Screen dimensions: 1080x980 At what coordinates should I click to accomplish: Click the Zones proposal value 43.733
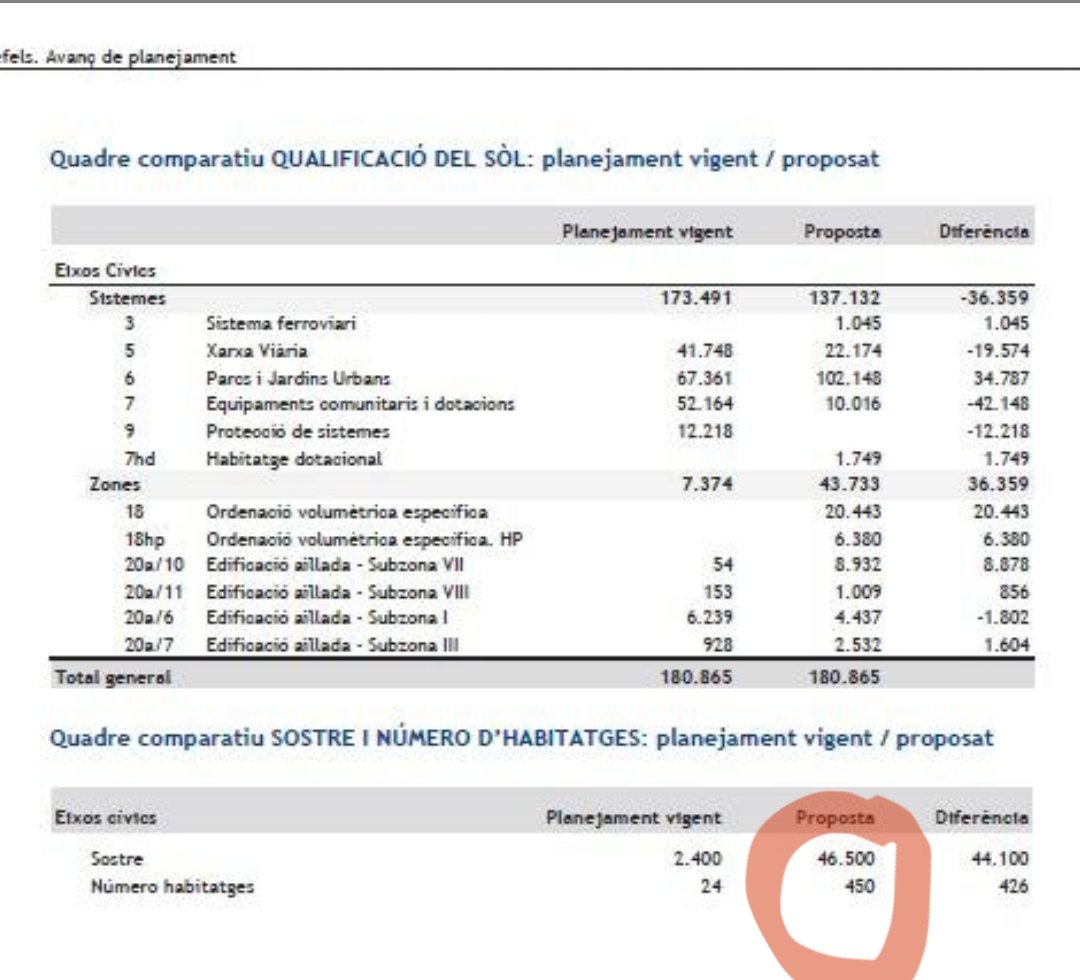849,485
